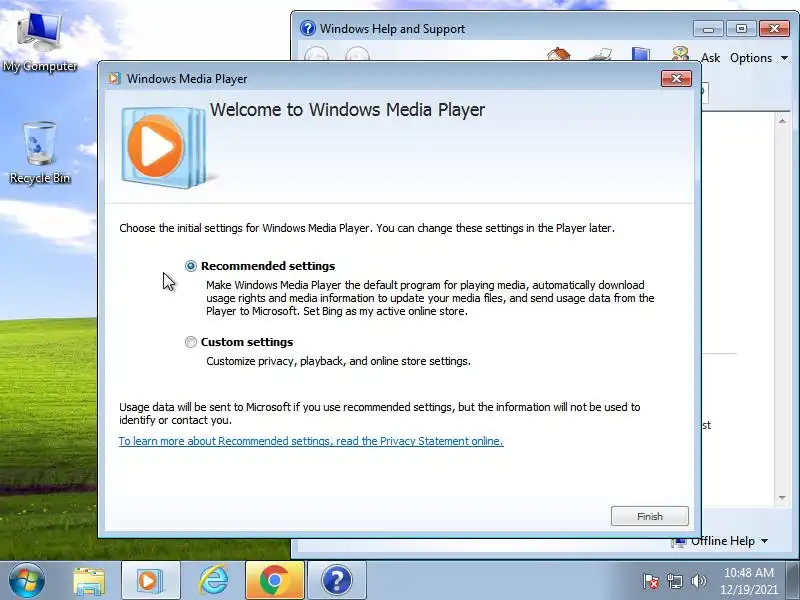Close the Windows Help and Support window
The height and width of the screenshot is (600, 800).
coord(774,29)
